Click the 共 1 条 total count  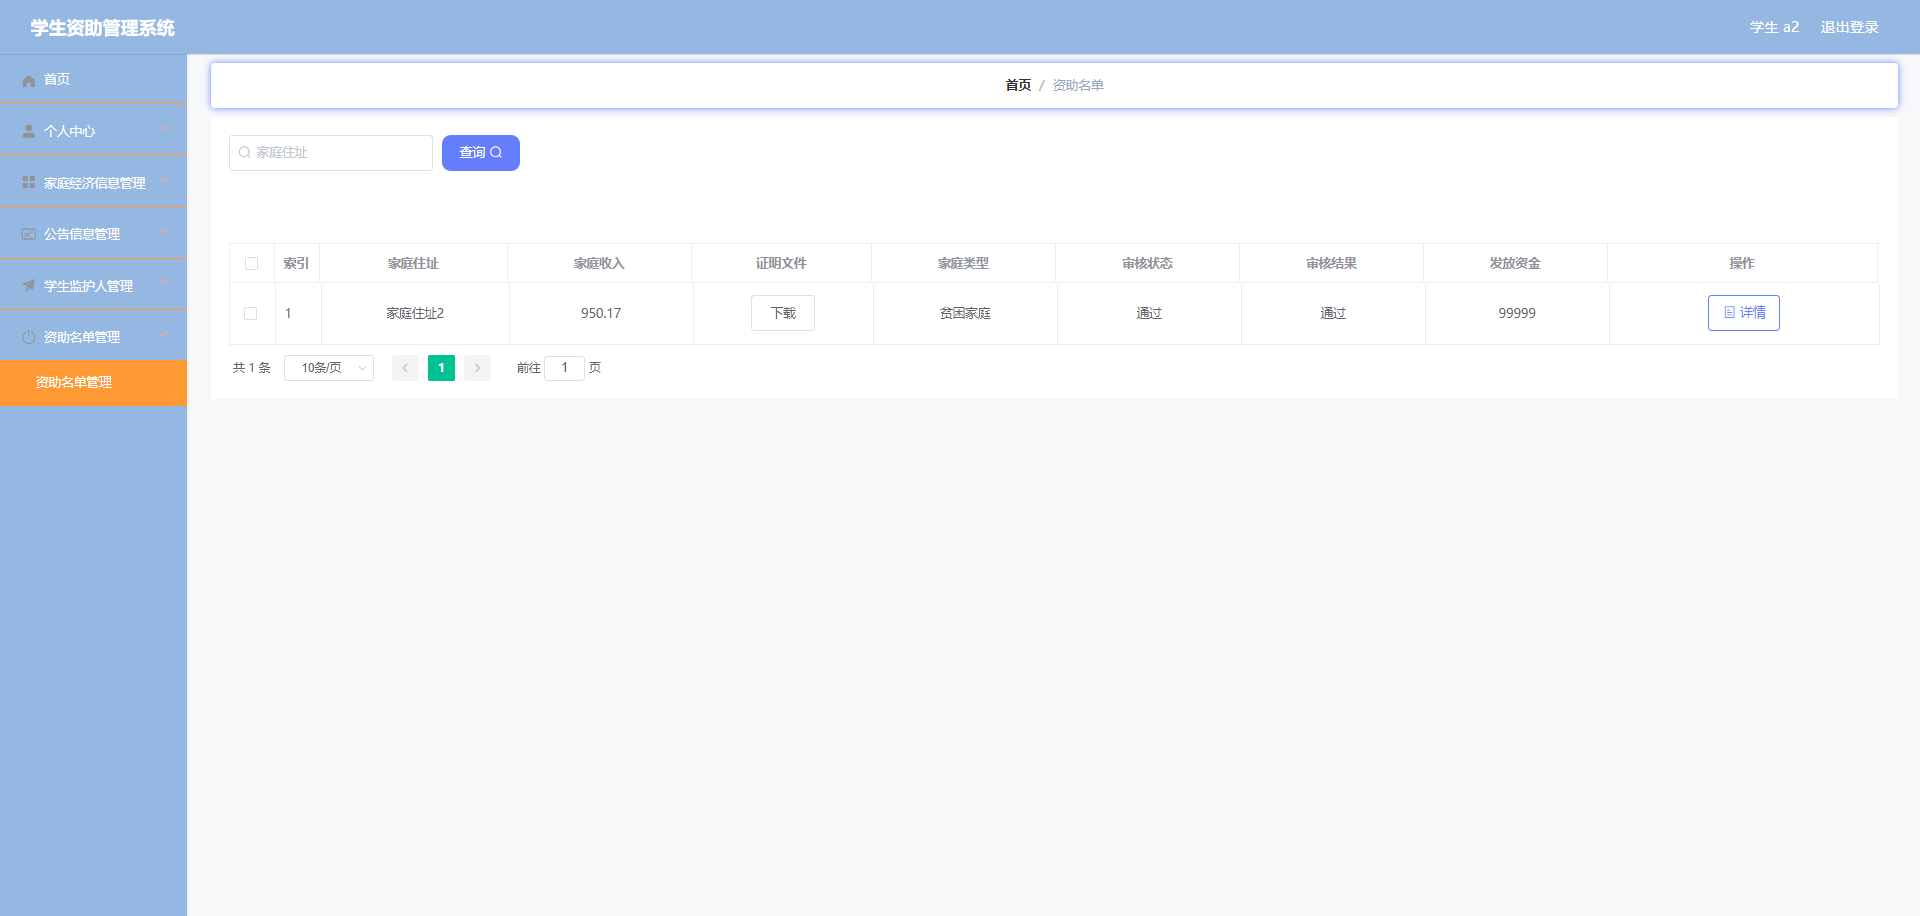pyautogui.click(x=252, y=368)
